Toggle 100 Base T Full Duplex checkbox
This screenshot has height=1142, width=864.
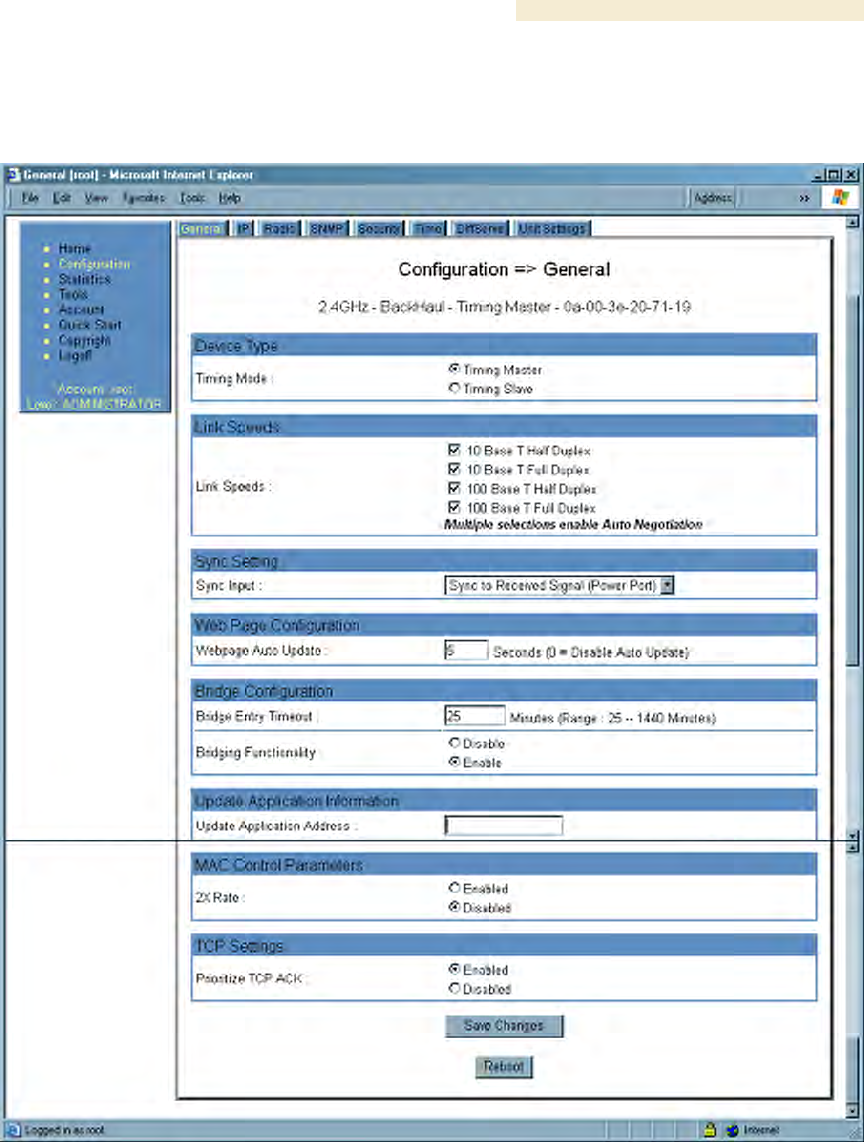tap(454, 506)
